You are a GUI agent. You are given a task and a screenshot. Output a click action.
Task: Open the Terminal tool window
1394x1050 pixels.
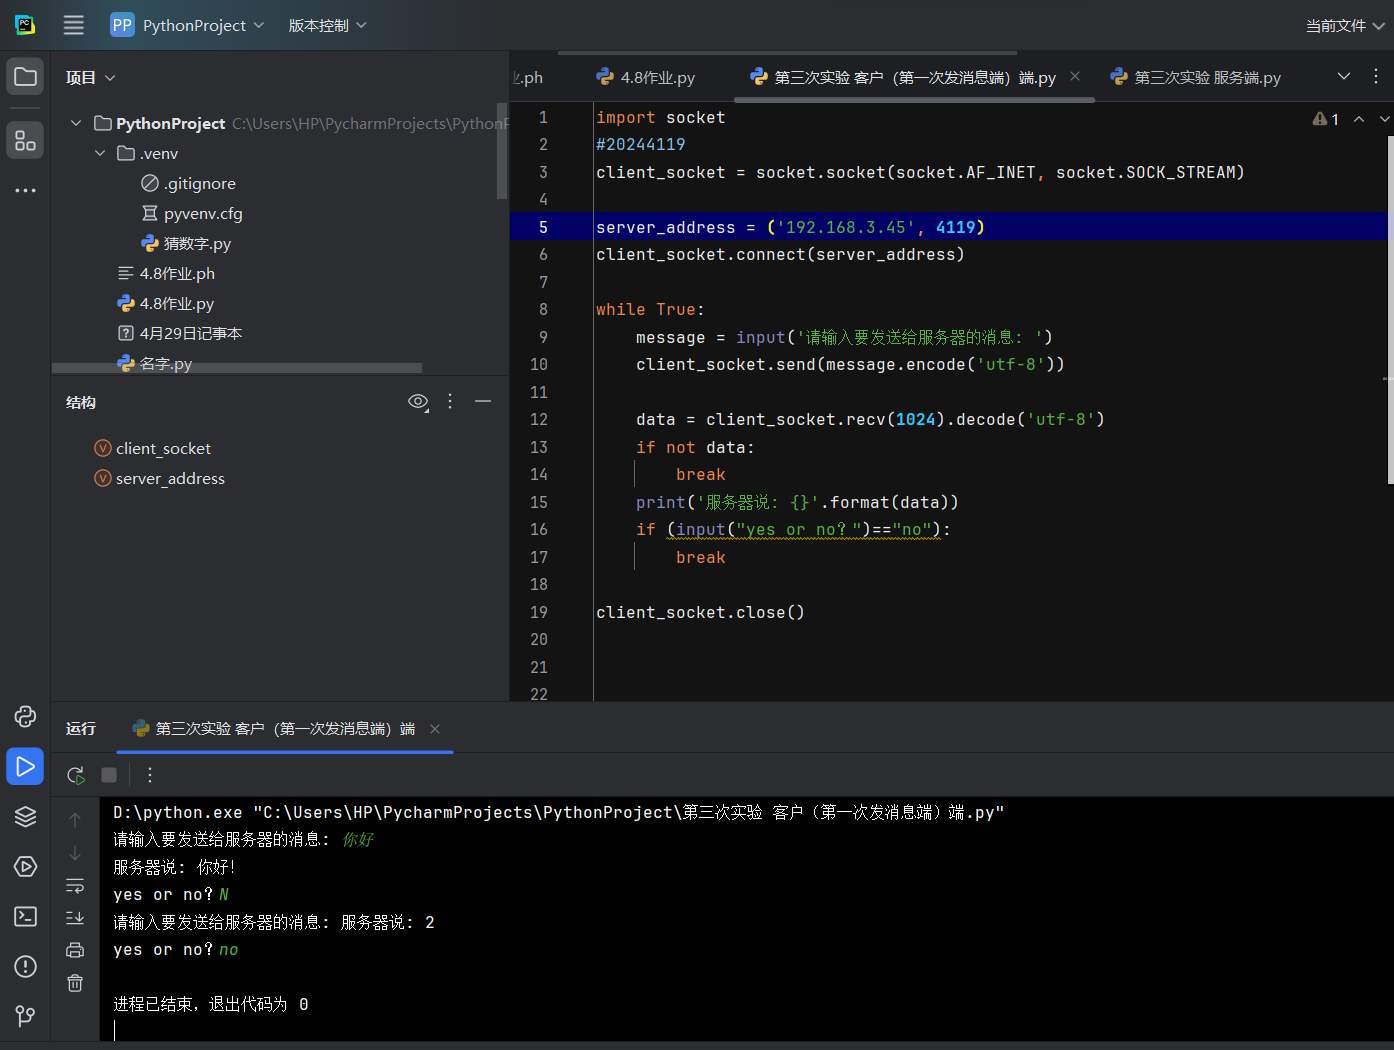pos(25,917)
